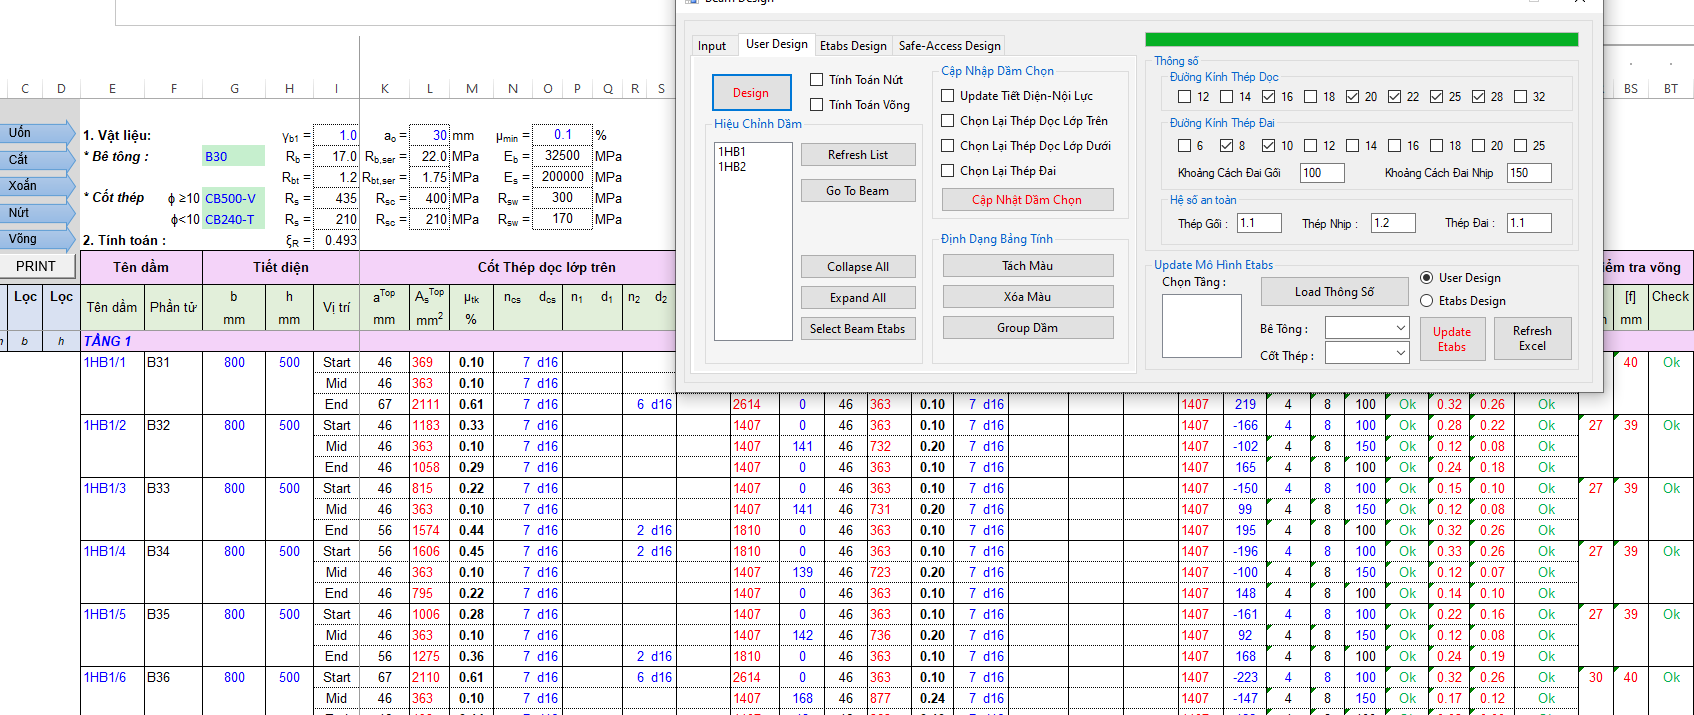The width and height of the screenshot is (1694, 715).
Task: Open the Etabs Design tab
Action: [x=853, y=46]
